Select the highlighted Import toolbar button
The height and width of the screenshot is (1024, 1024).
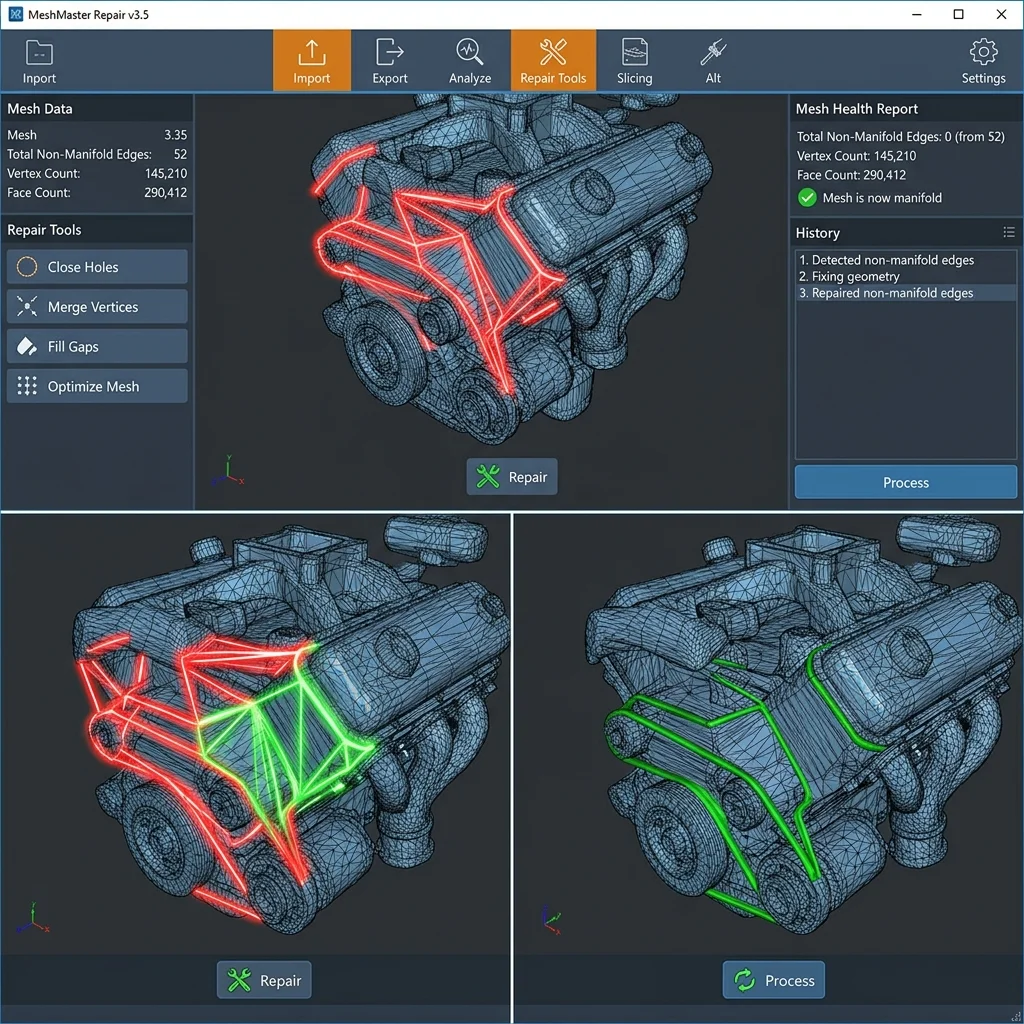[x=312, y=61]
